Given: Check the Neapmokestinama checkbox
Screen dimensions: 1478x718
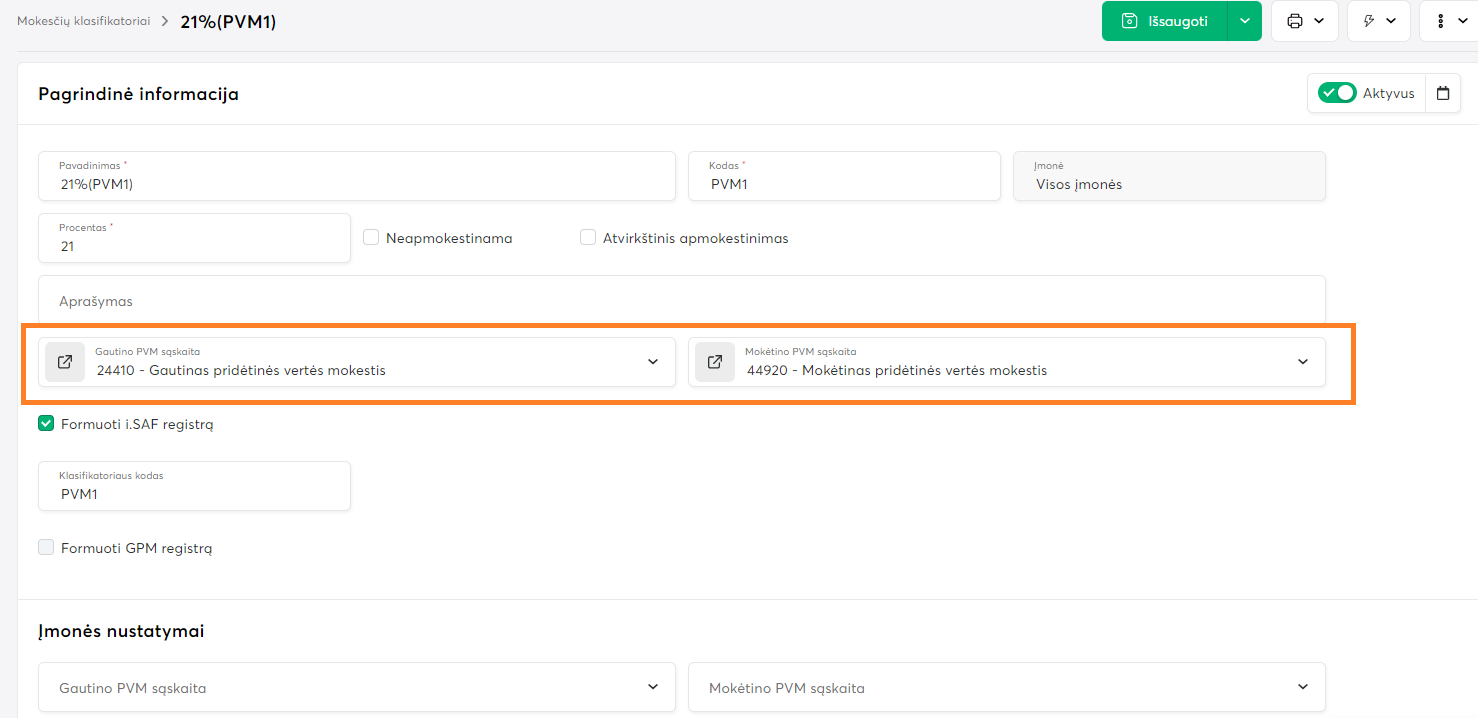Looking at the screenshot, I should pyautogui.click(x=371, y=238).
